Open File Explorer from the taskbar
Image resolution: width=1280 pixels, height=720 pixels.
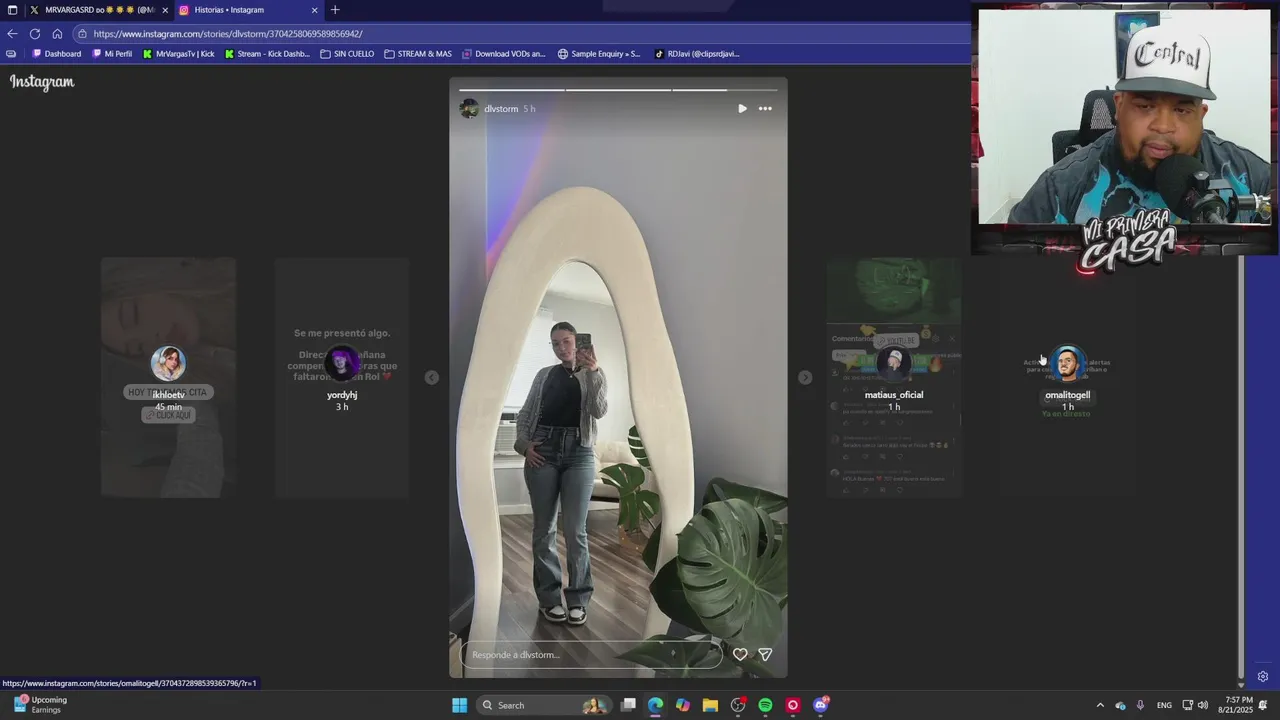pyautogui.click(x=710, y=705)
